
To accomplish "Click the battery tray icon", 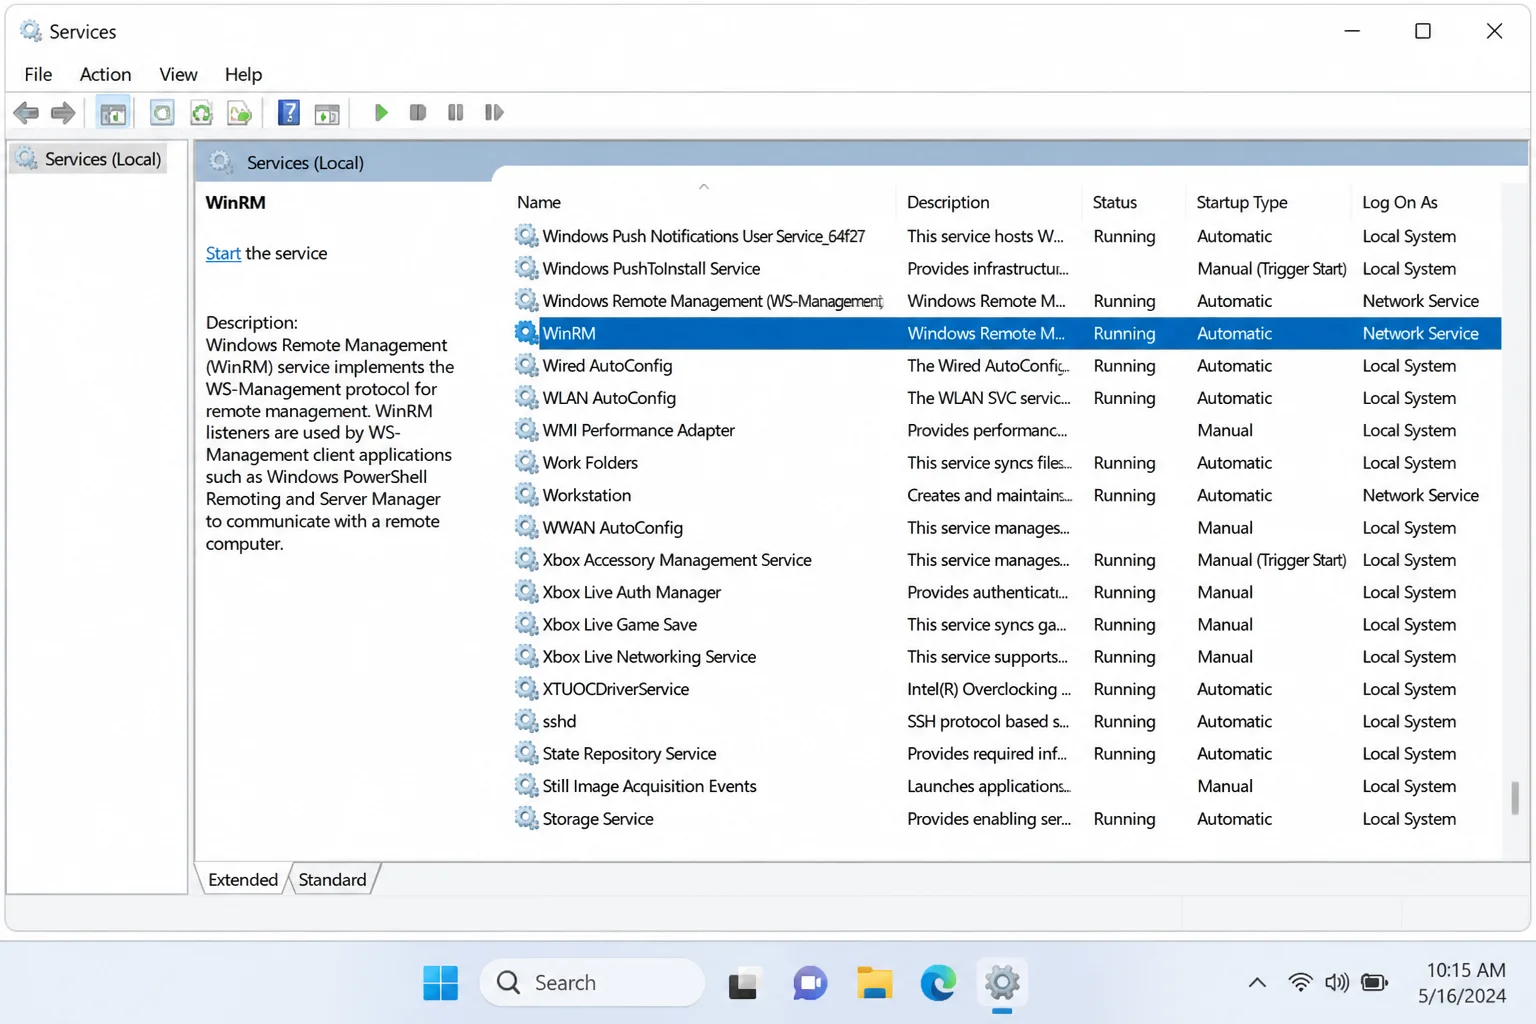I will 1375,983.
